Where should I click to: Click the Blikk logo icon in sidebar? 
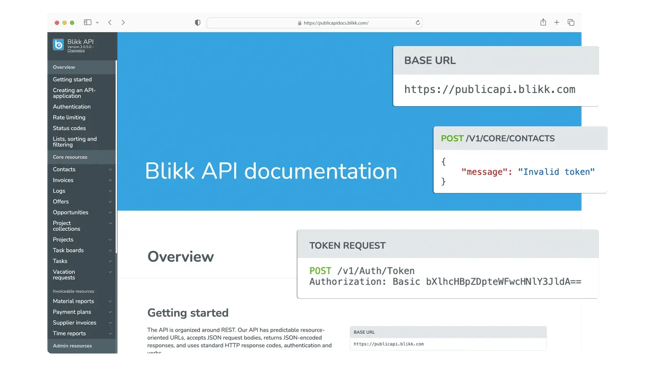tap(58, 44)
